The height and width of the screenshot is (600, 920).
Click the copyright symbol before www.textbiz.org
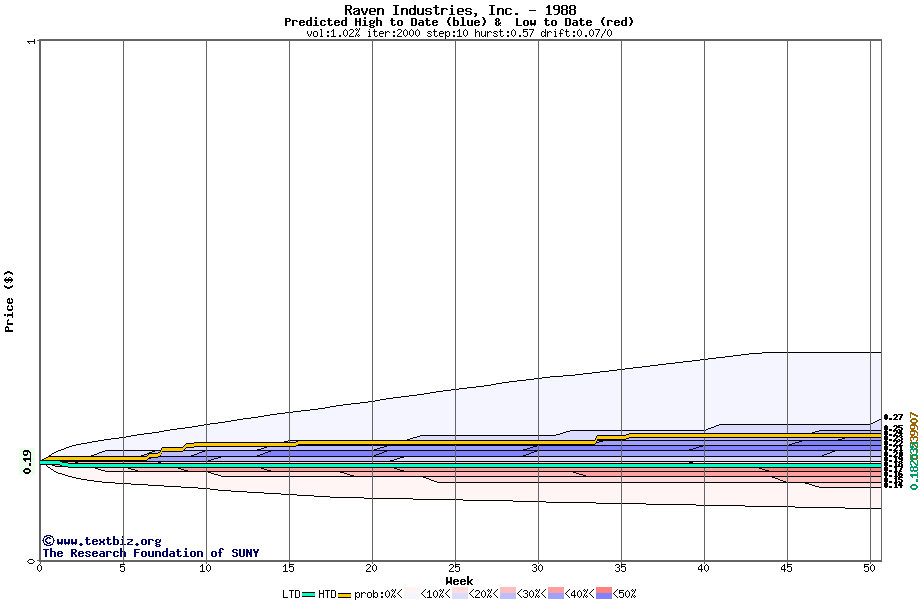click(x=47, y=541)
